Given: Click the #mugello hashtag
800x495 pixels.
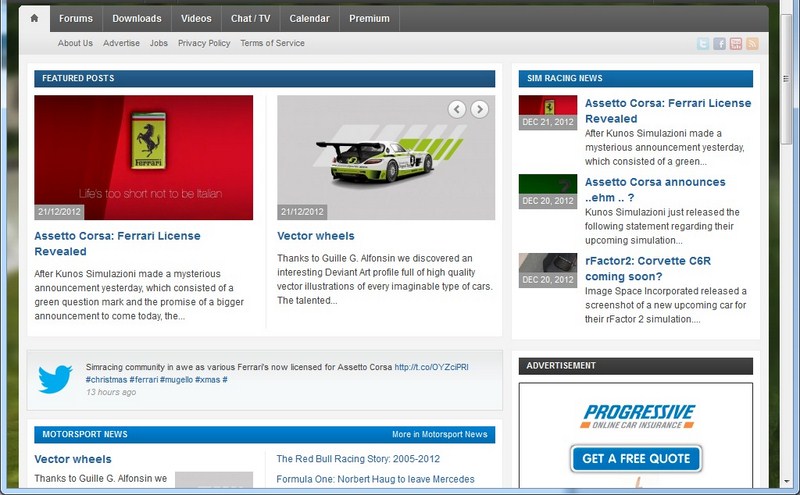Looking at the screenshot, I should pos(176,380).
